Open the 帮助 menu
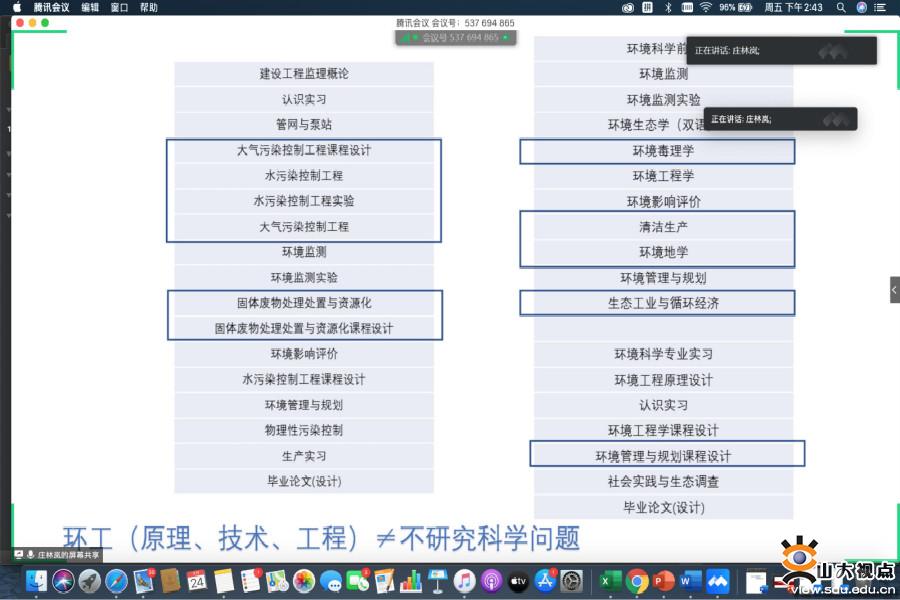The image size is (900, 600). click(x=149, y=7)
